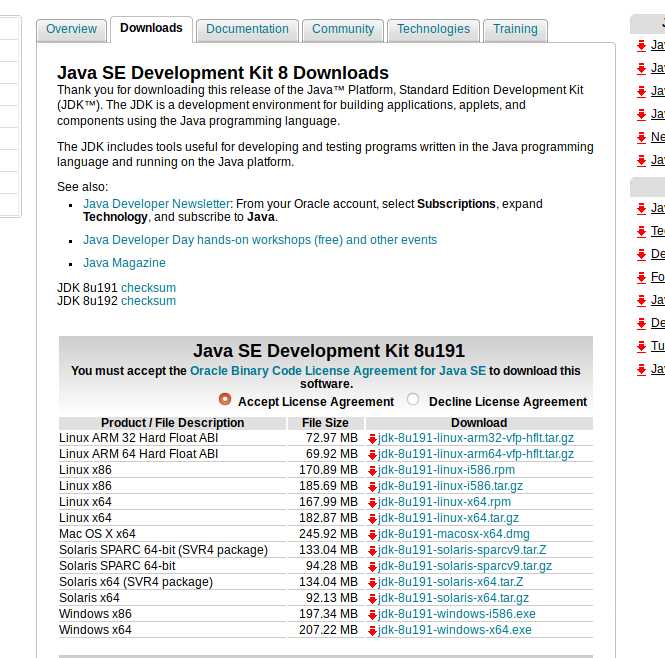Download jdk-8u191-linux-arm64-vfp-hflt.tar.gz file link

476,454
